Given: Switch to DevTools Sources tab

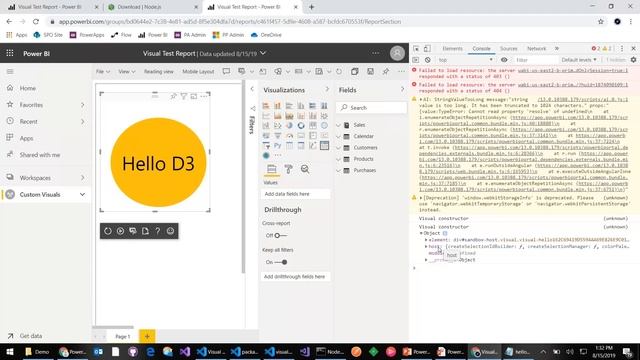Looking at the screenshot, I should coord(509,49).
